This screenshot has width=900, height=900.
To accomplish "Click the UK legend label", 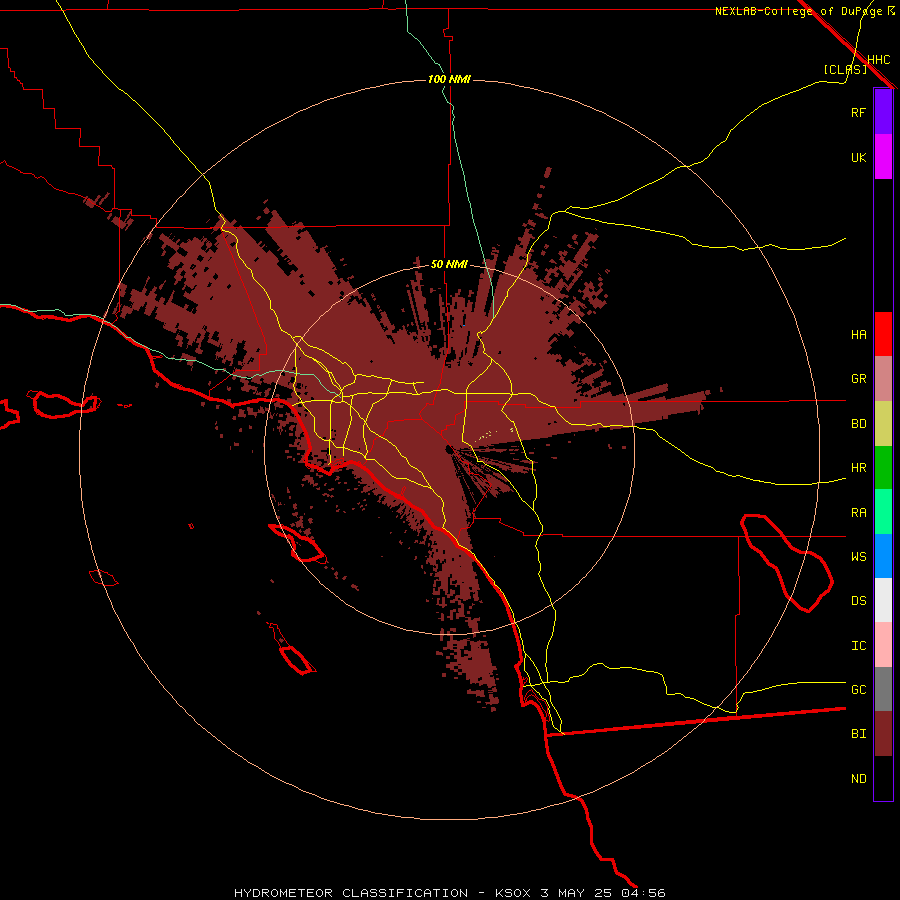I will pyautogui.click(x=859, y=157).
